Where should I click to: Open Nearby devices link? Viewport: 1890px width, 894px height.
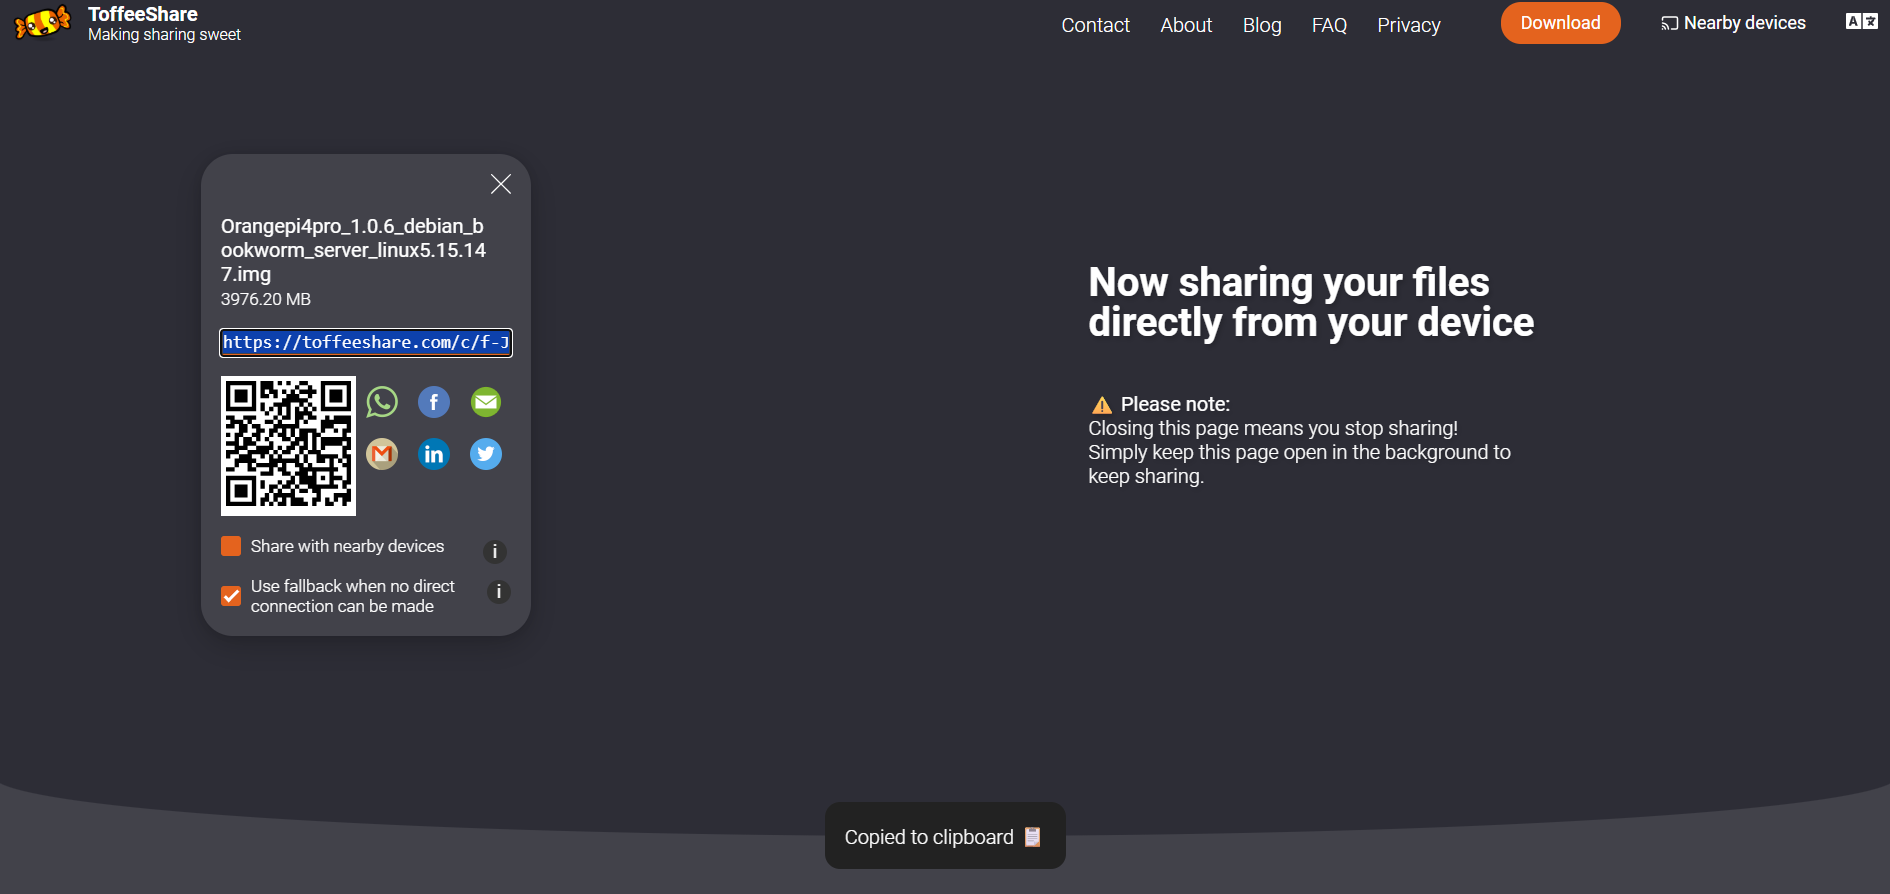tap(1733, 23)
